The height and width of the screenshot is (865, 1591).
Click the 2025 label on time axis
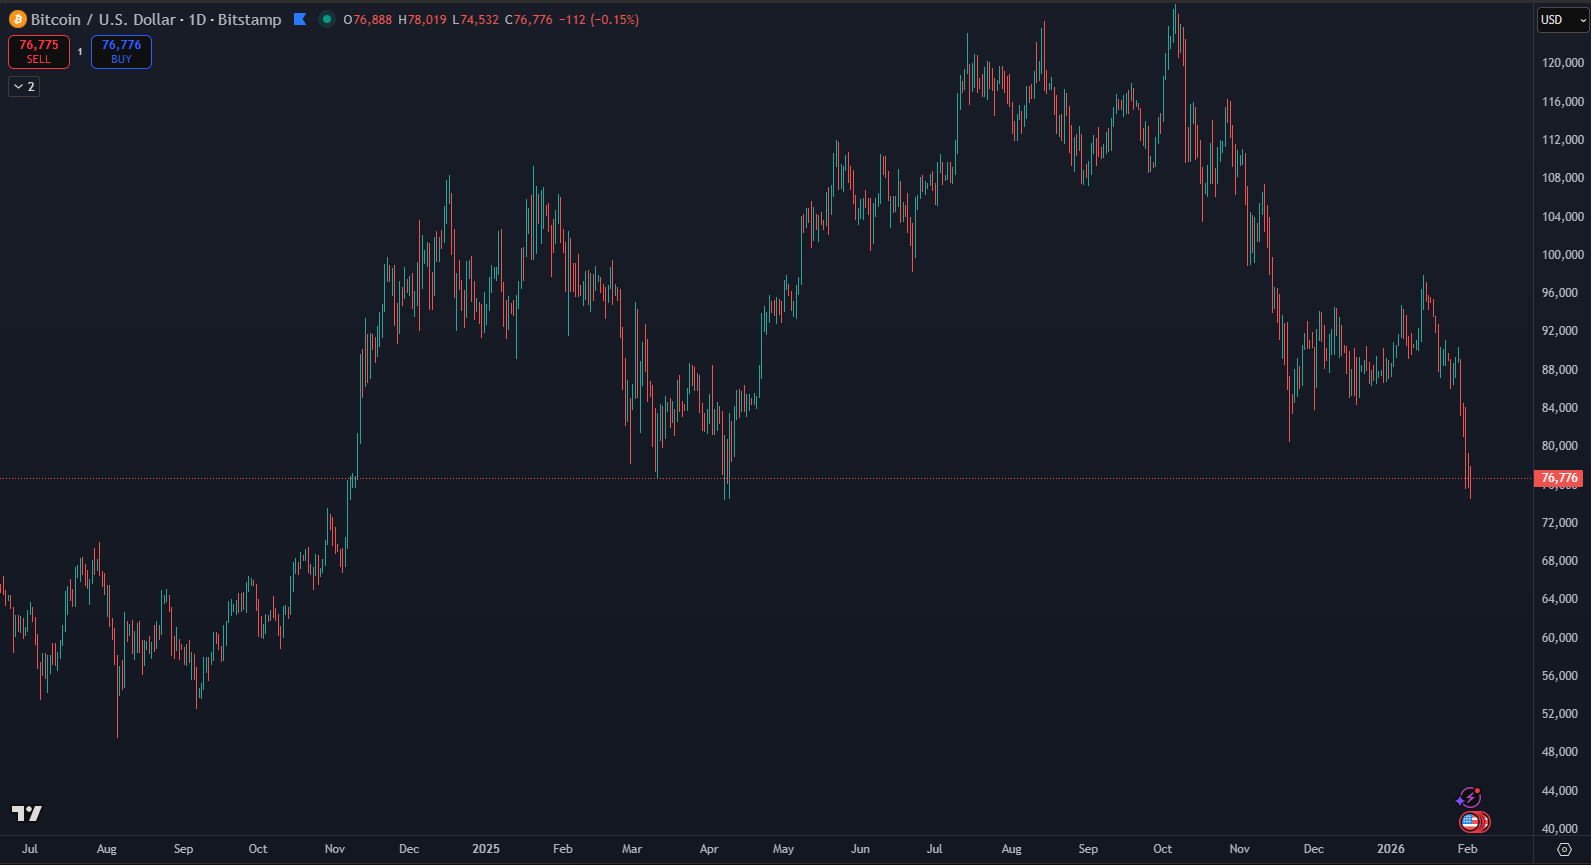(x=486, y=849)
